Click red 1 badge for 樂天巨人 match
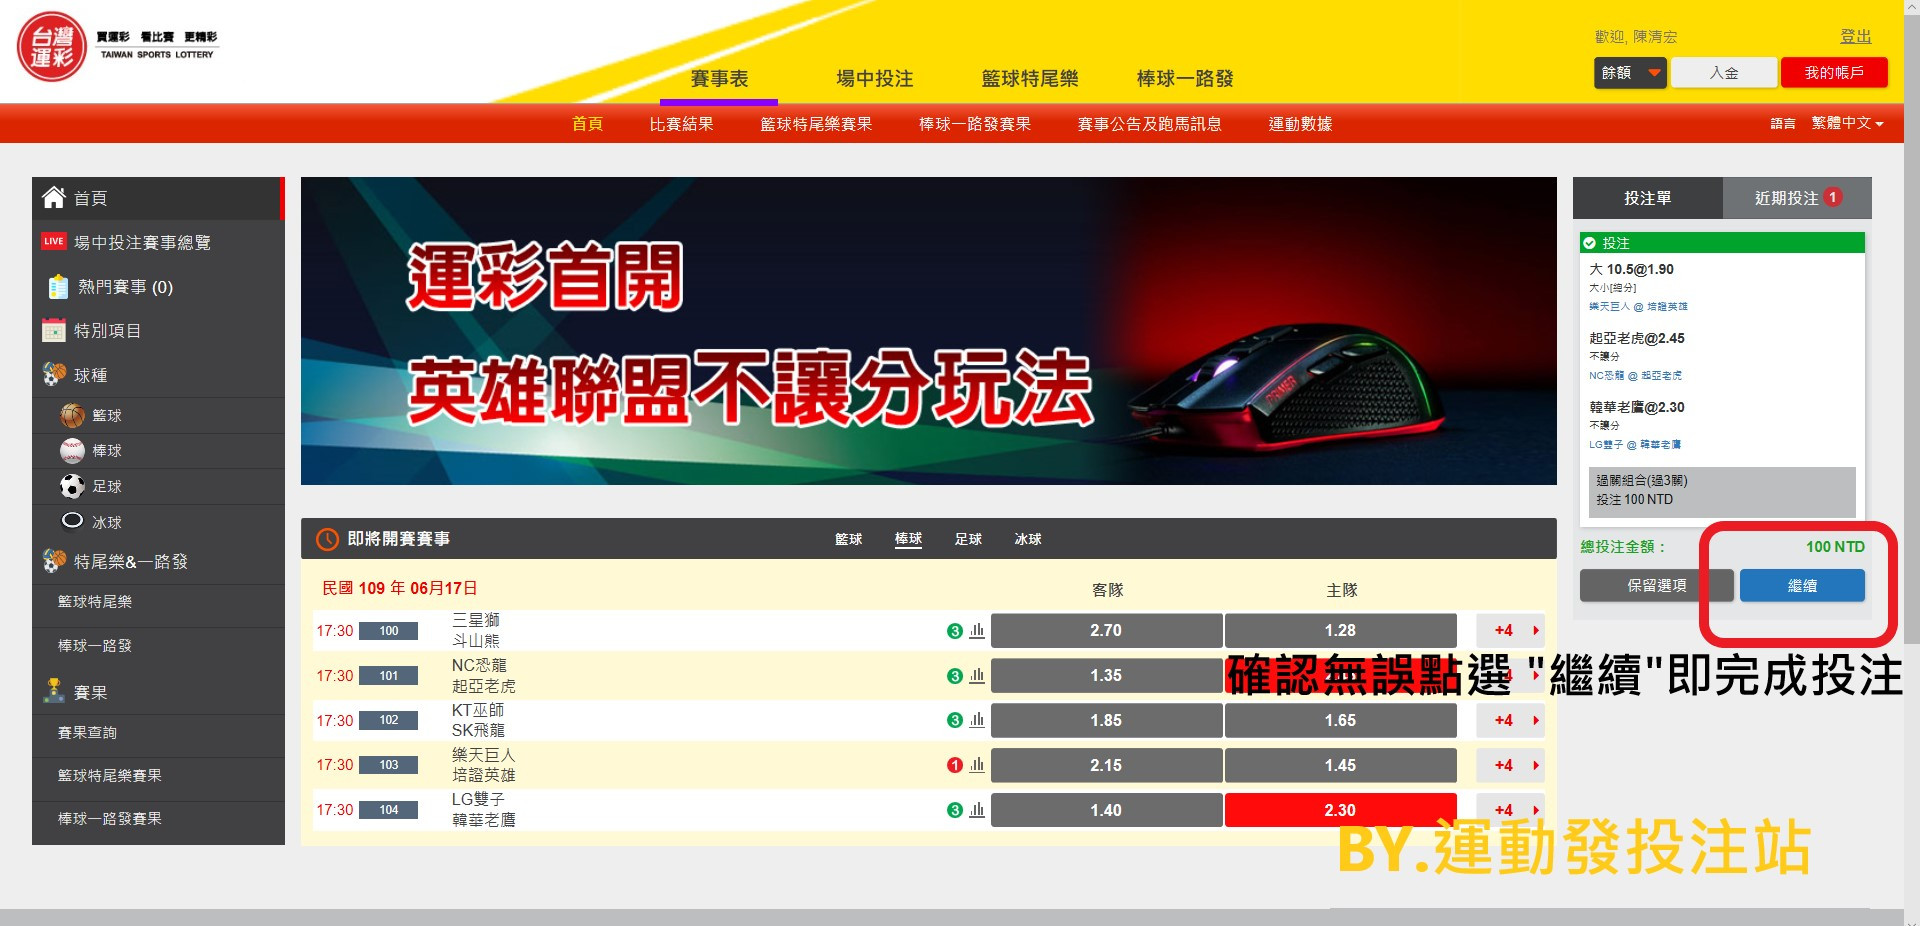This screenshot has width=1920, height=926. click(x=954, y=765)
